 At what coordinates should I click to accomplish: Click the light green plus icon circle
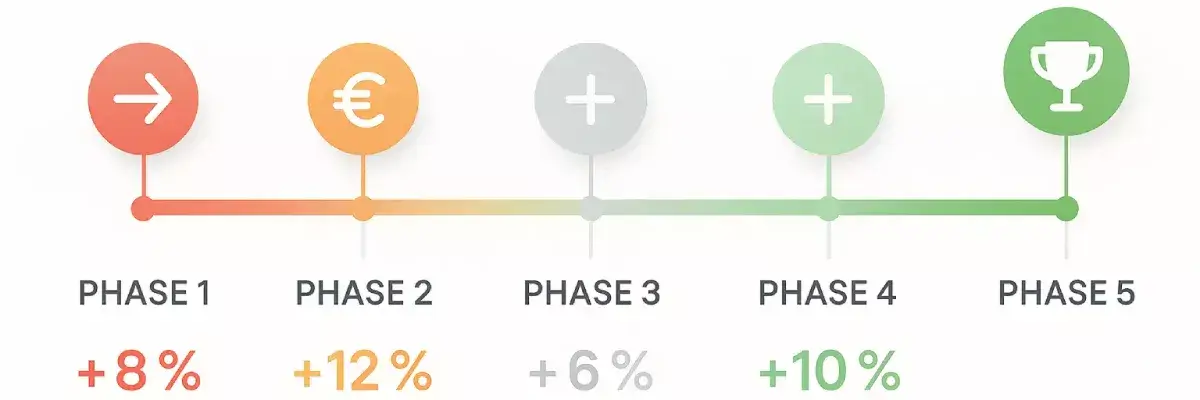point(828,102)
